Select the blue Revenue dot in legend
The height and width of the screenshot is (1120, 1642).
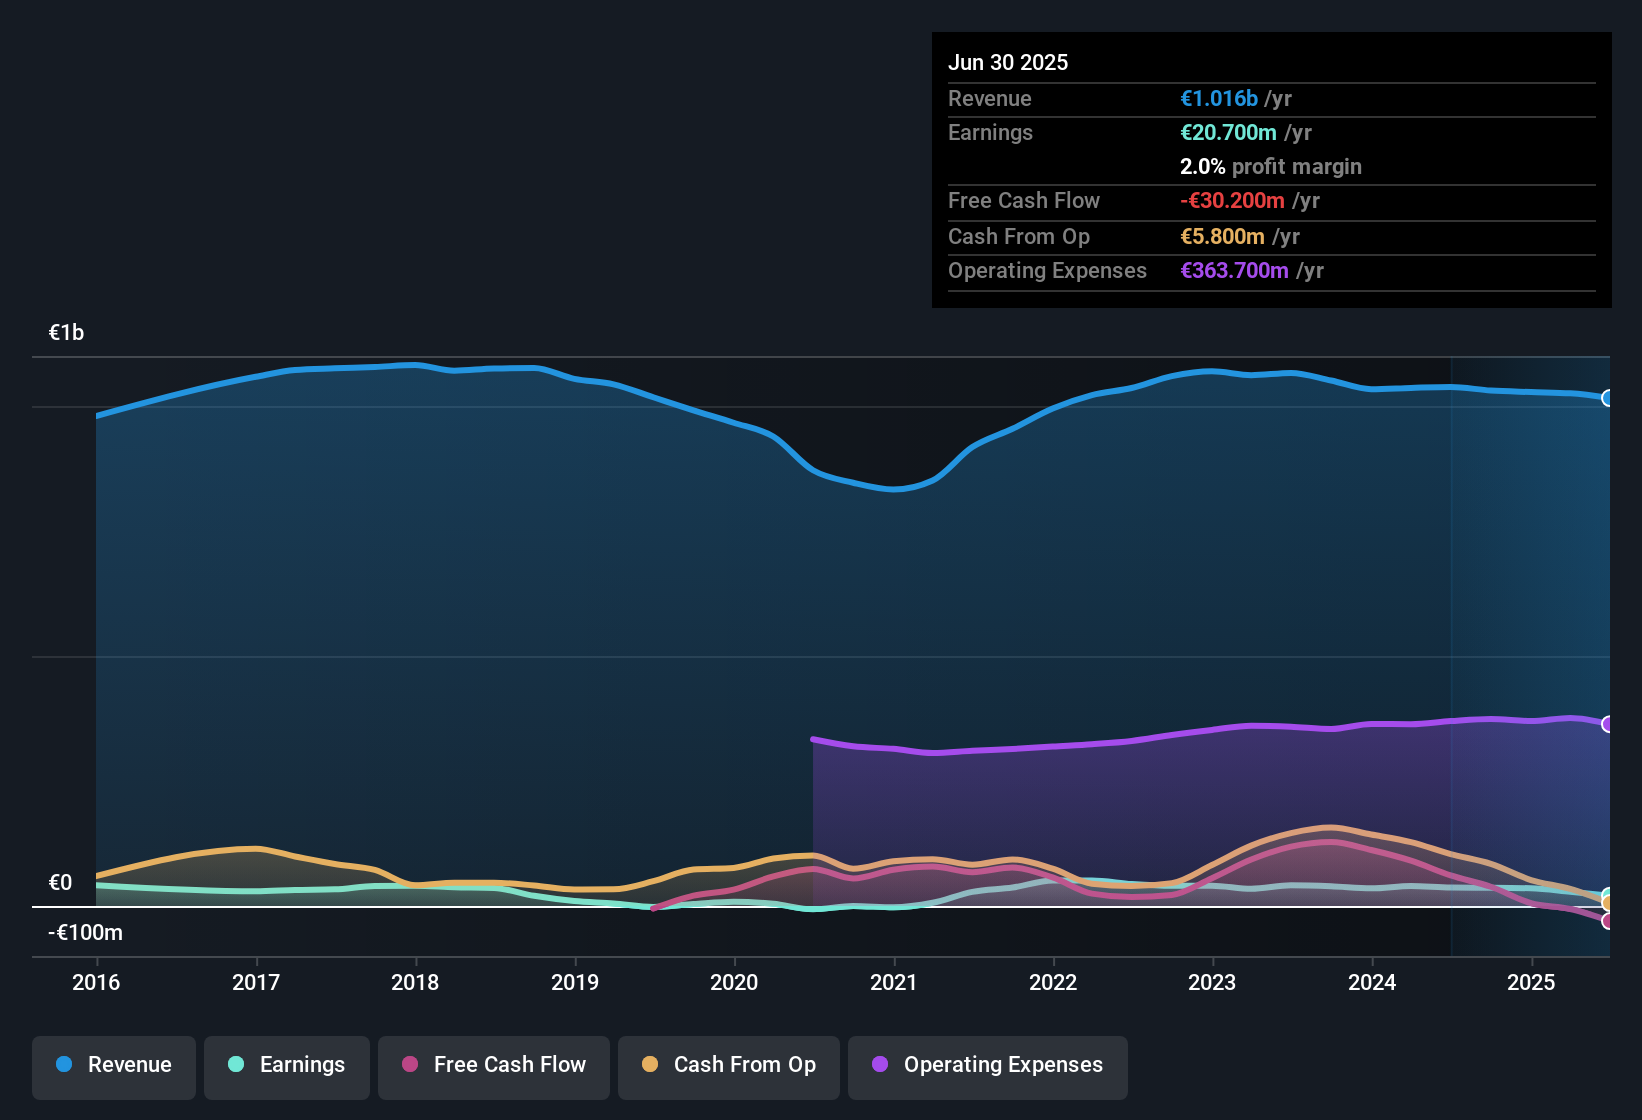coord(64,1065)
